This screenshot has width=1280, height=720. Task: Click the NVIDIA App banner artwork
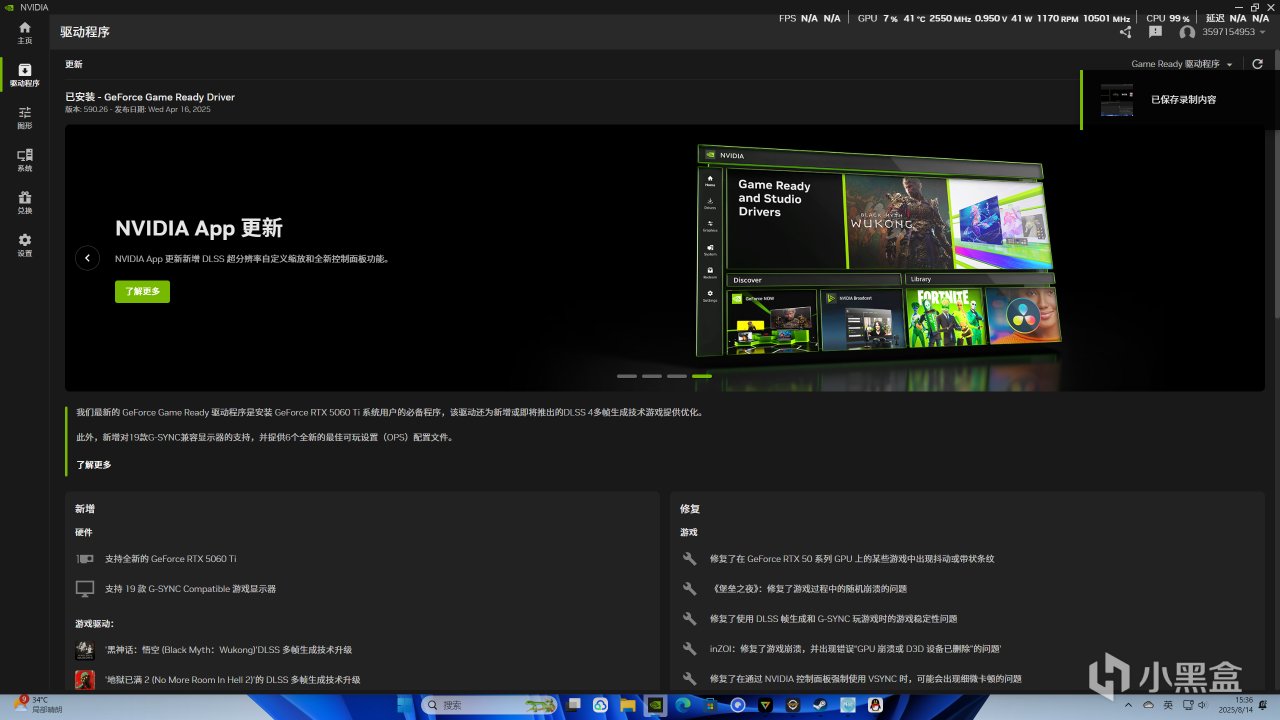878,250
